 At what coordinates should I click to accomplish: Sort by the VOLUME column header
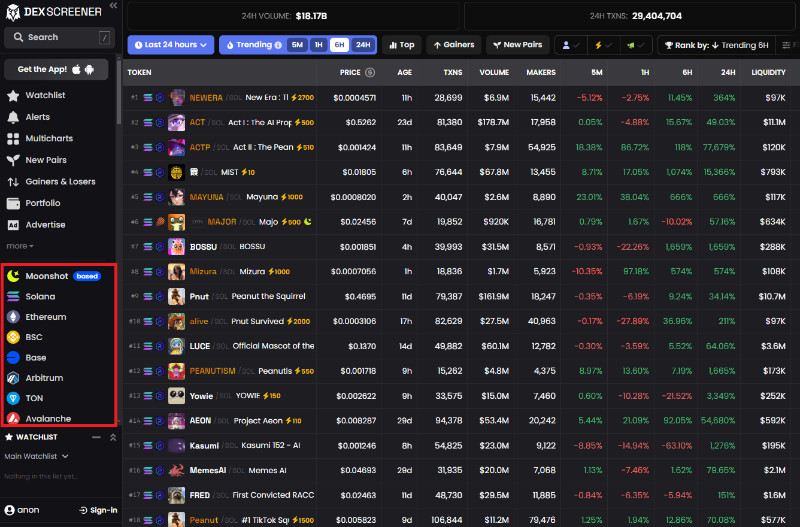click(x=494, y=72)
